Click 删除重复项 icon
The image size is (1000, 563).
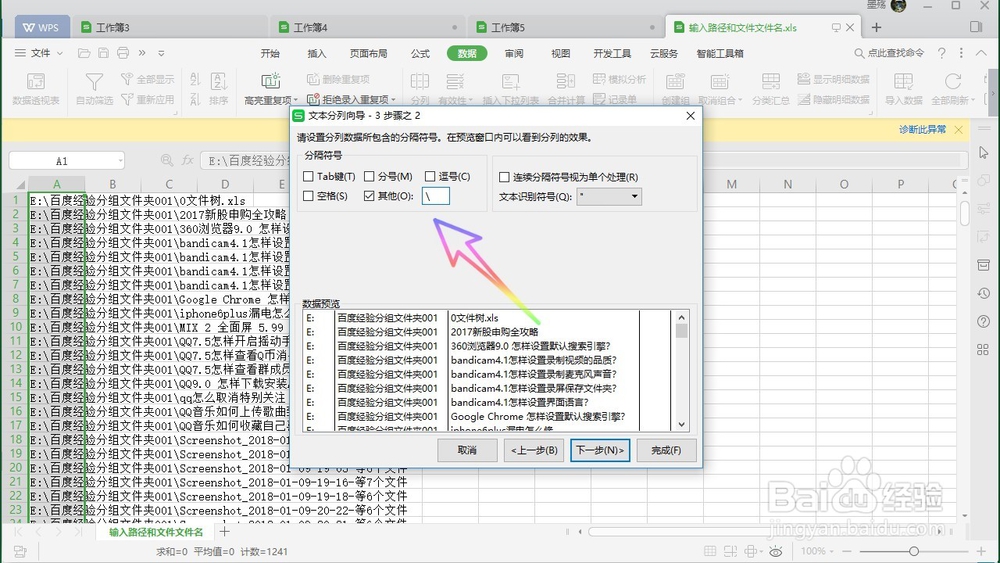click(x=313, y=79)
